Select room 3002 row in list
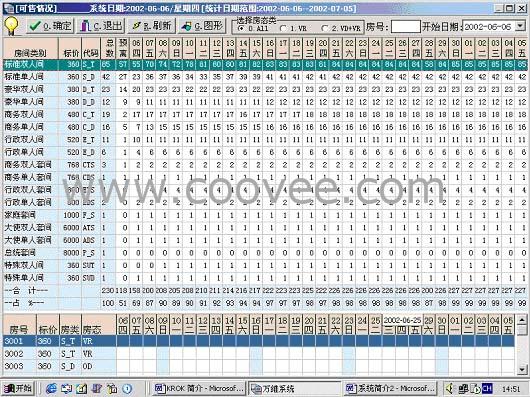Screen dimensions: 530x397 coord(259,354)
